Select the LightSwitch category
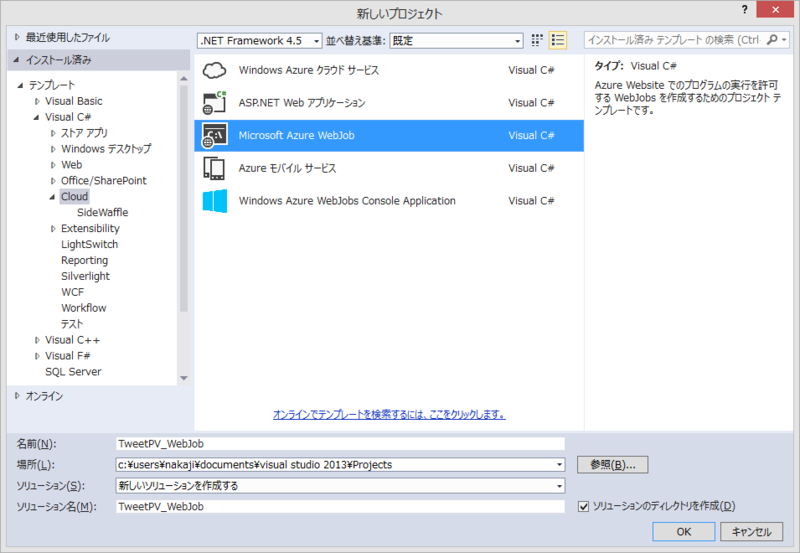 (89, 244)
